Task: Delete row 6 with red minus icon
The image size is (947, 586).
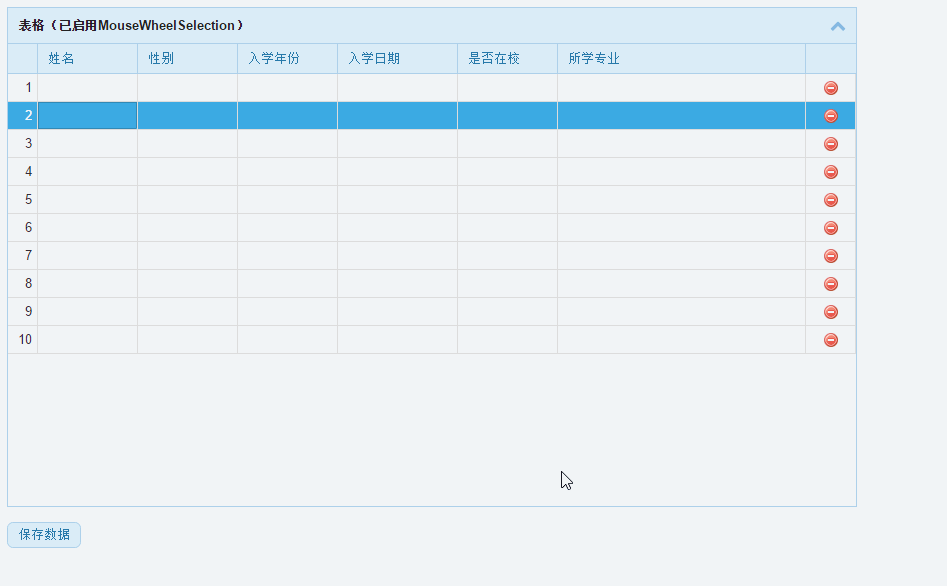Action: [x=830, y=228]
